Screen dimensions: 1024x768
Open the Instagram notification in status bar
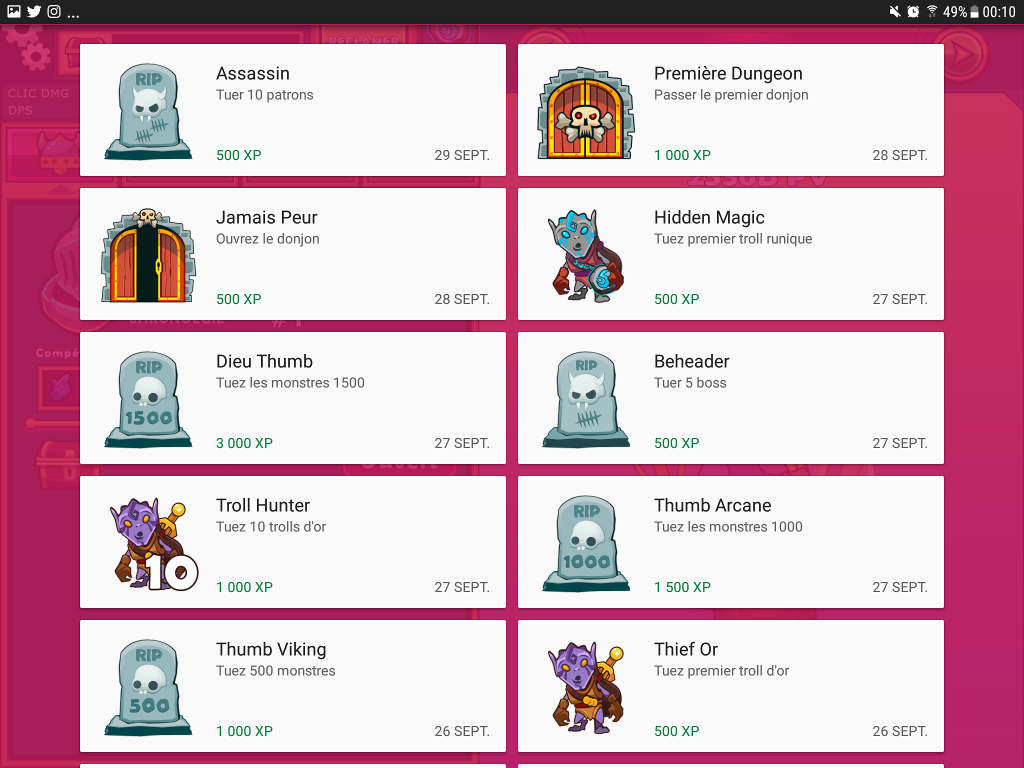tap(54, 11)
